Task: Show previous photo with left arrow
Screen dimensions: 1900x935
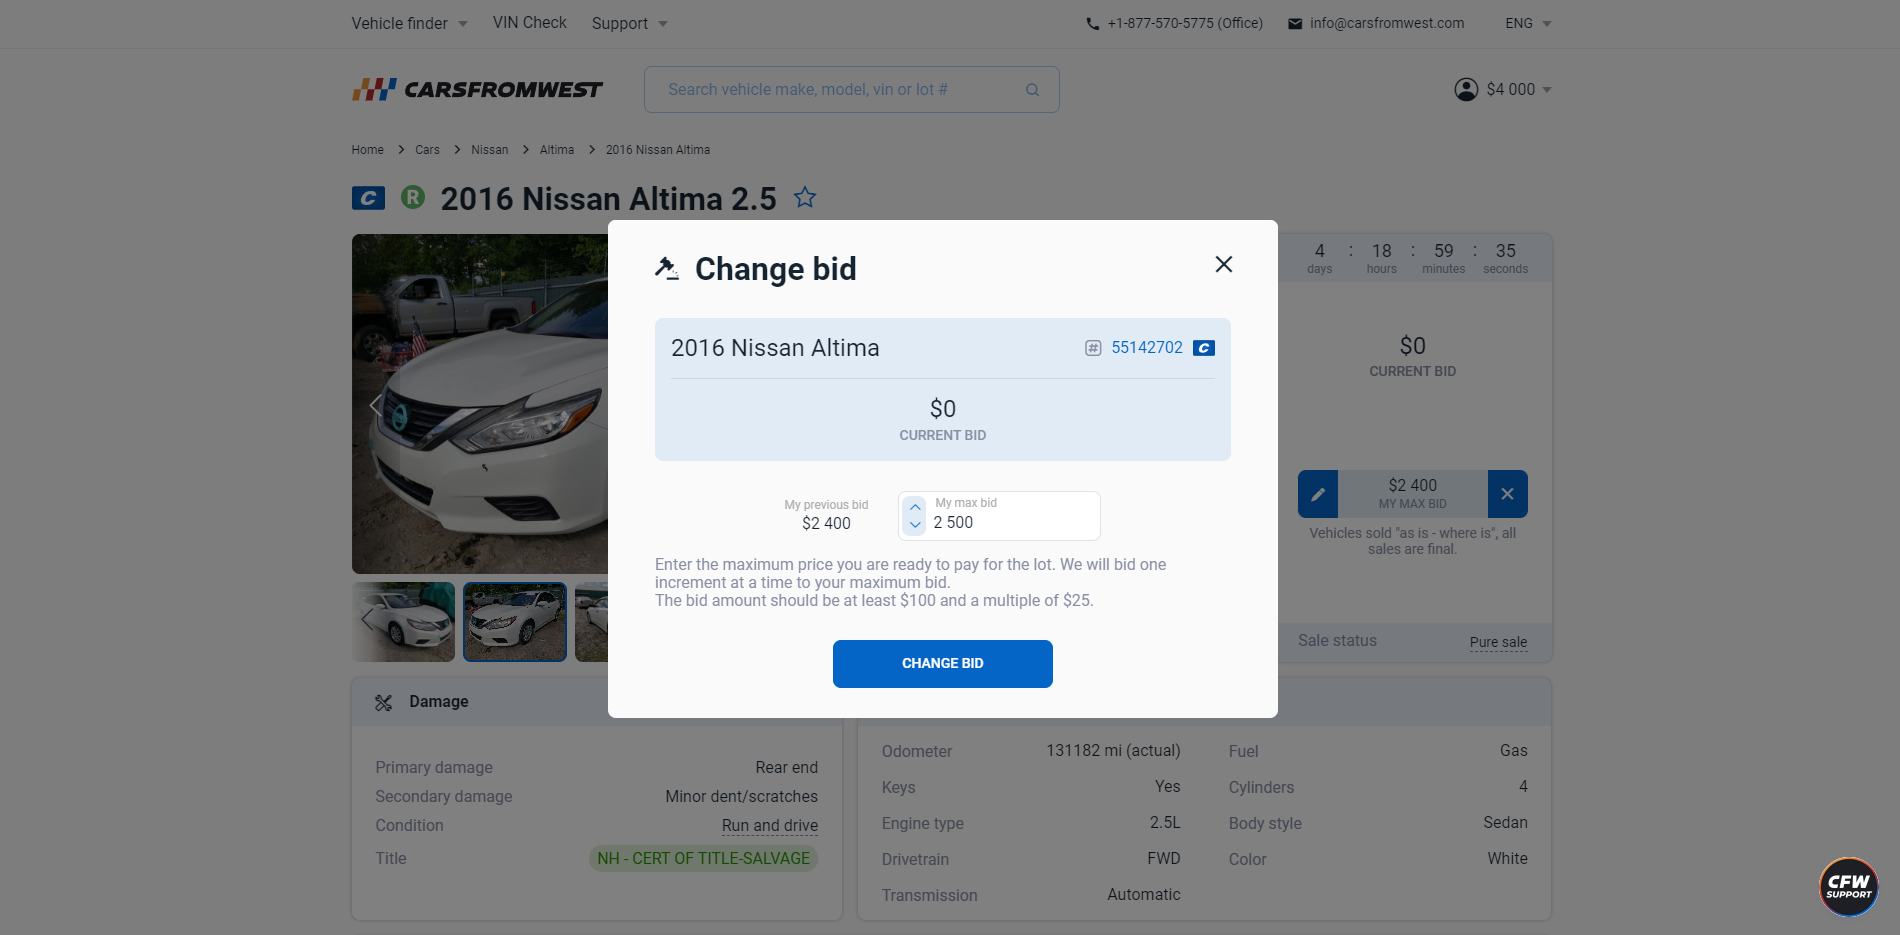Action: 375,405
